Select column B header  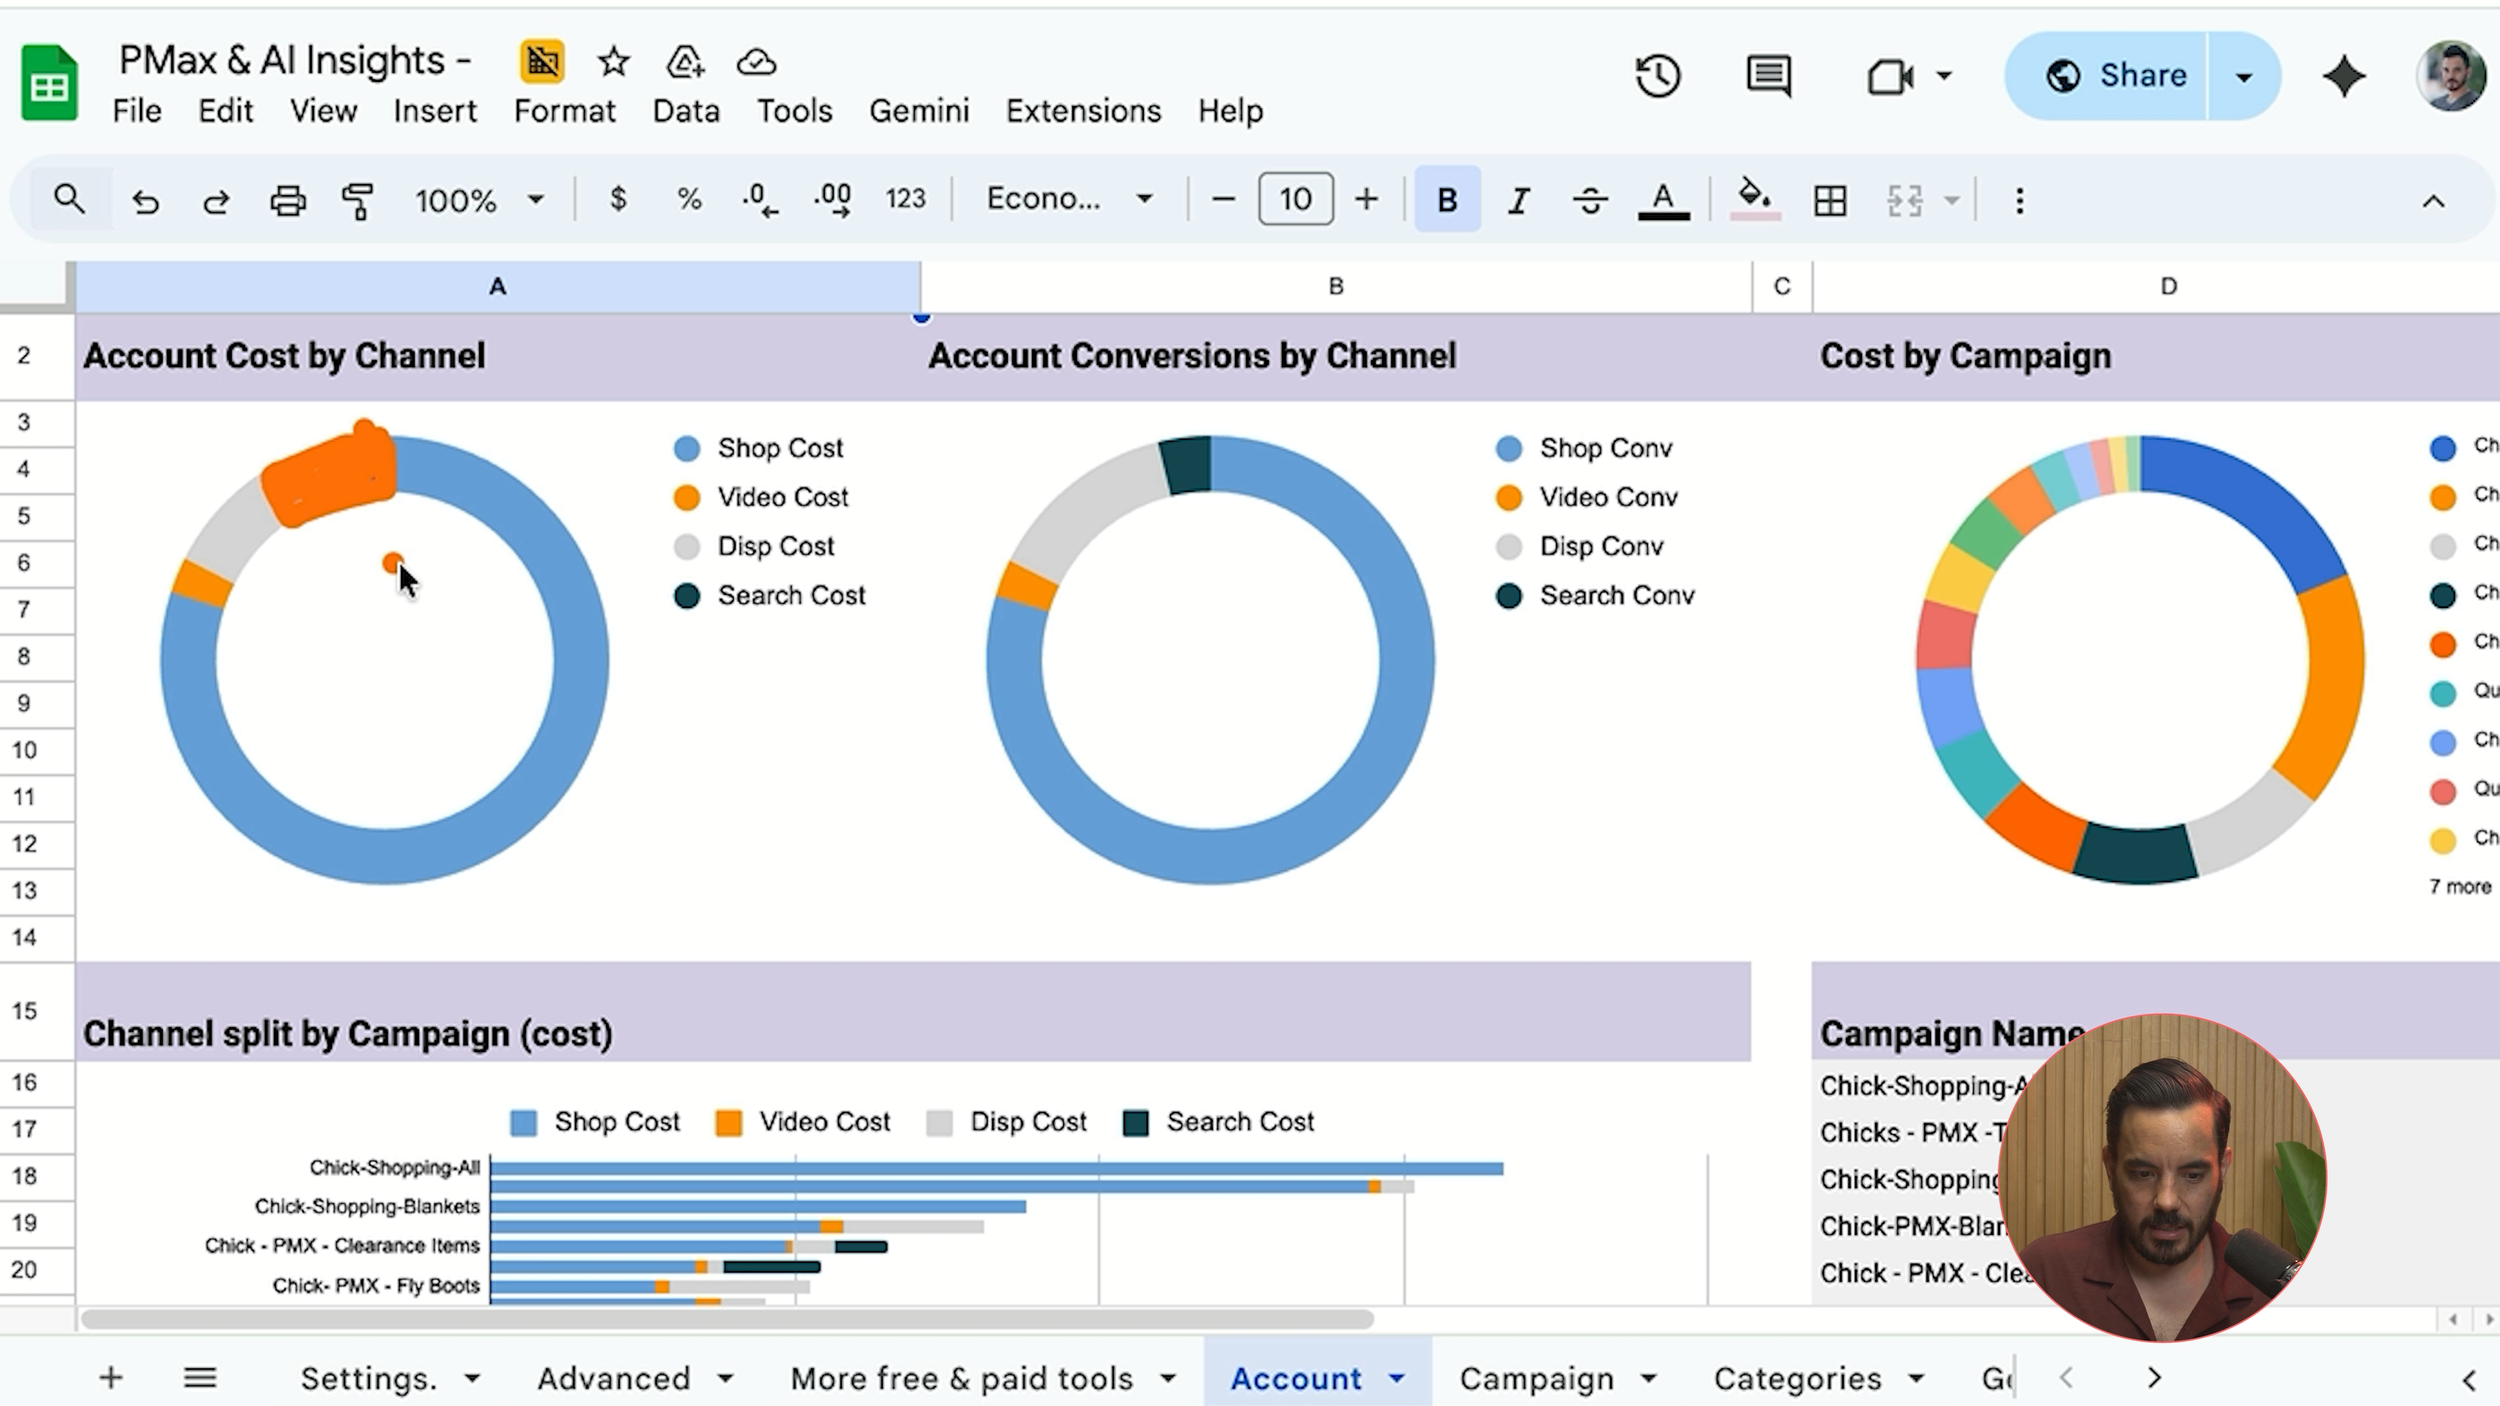pyautogui.click(x=1336, y=287)
